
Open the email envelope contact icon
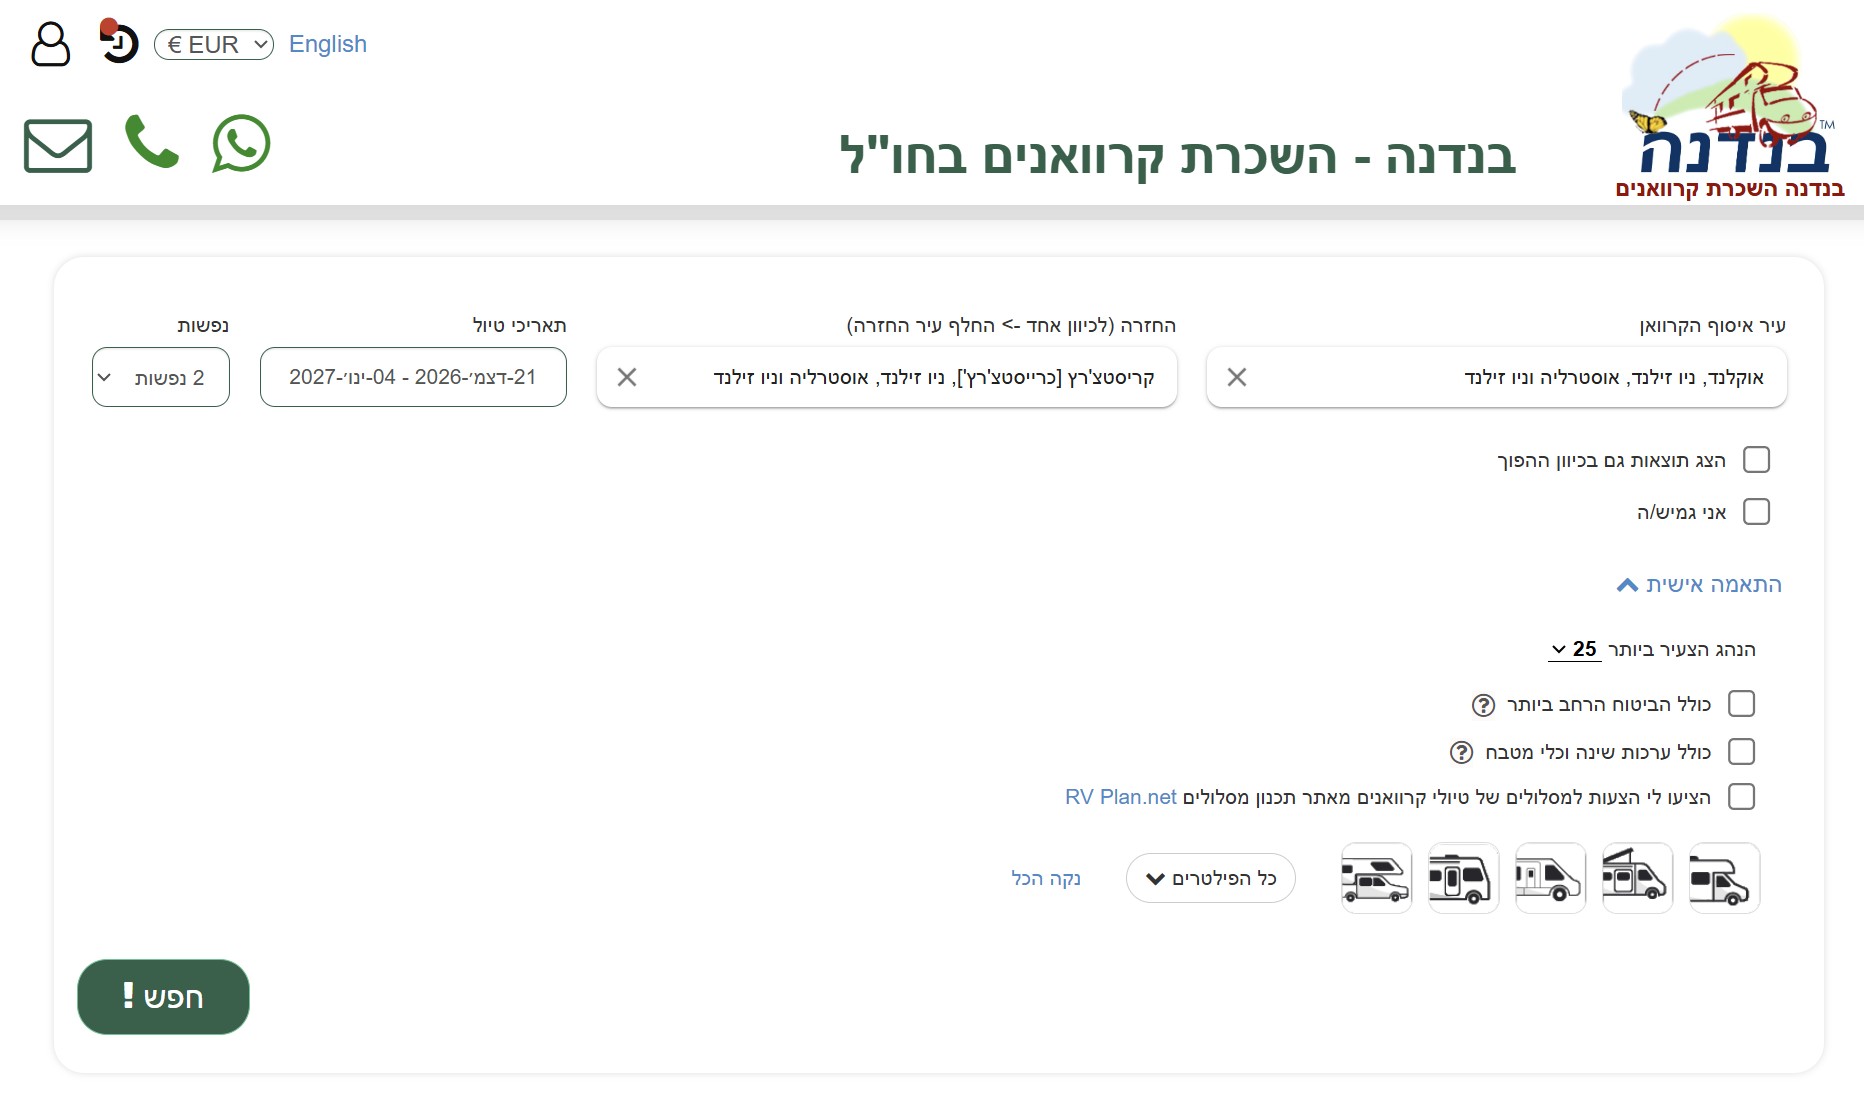[x=57, y=146]
